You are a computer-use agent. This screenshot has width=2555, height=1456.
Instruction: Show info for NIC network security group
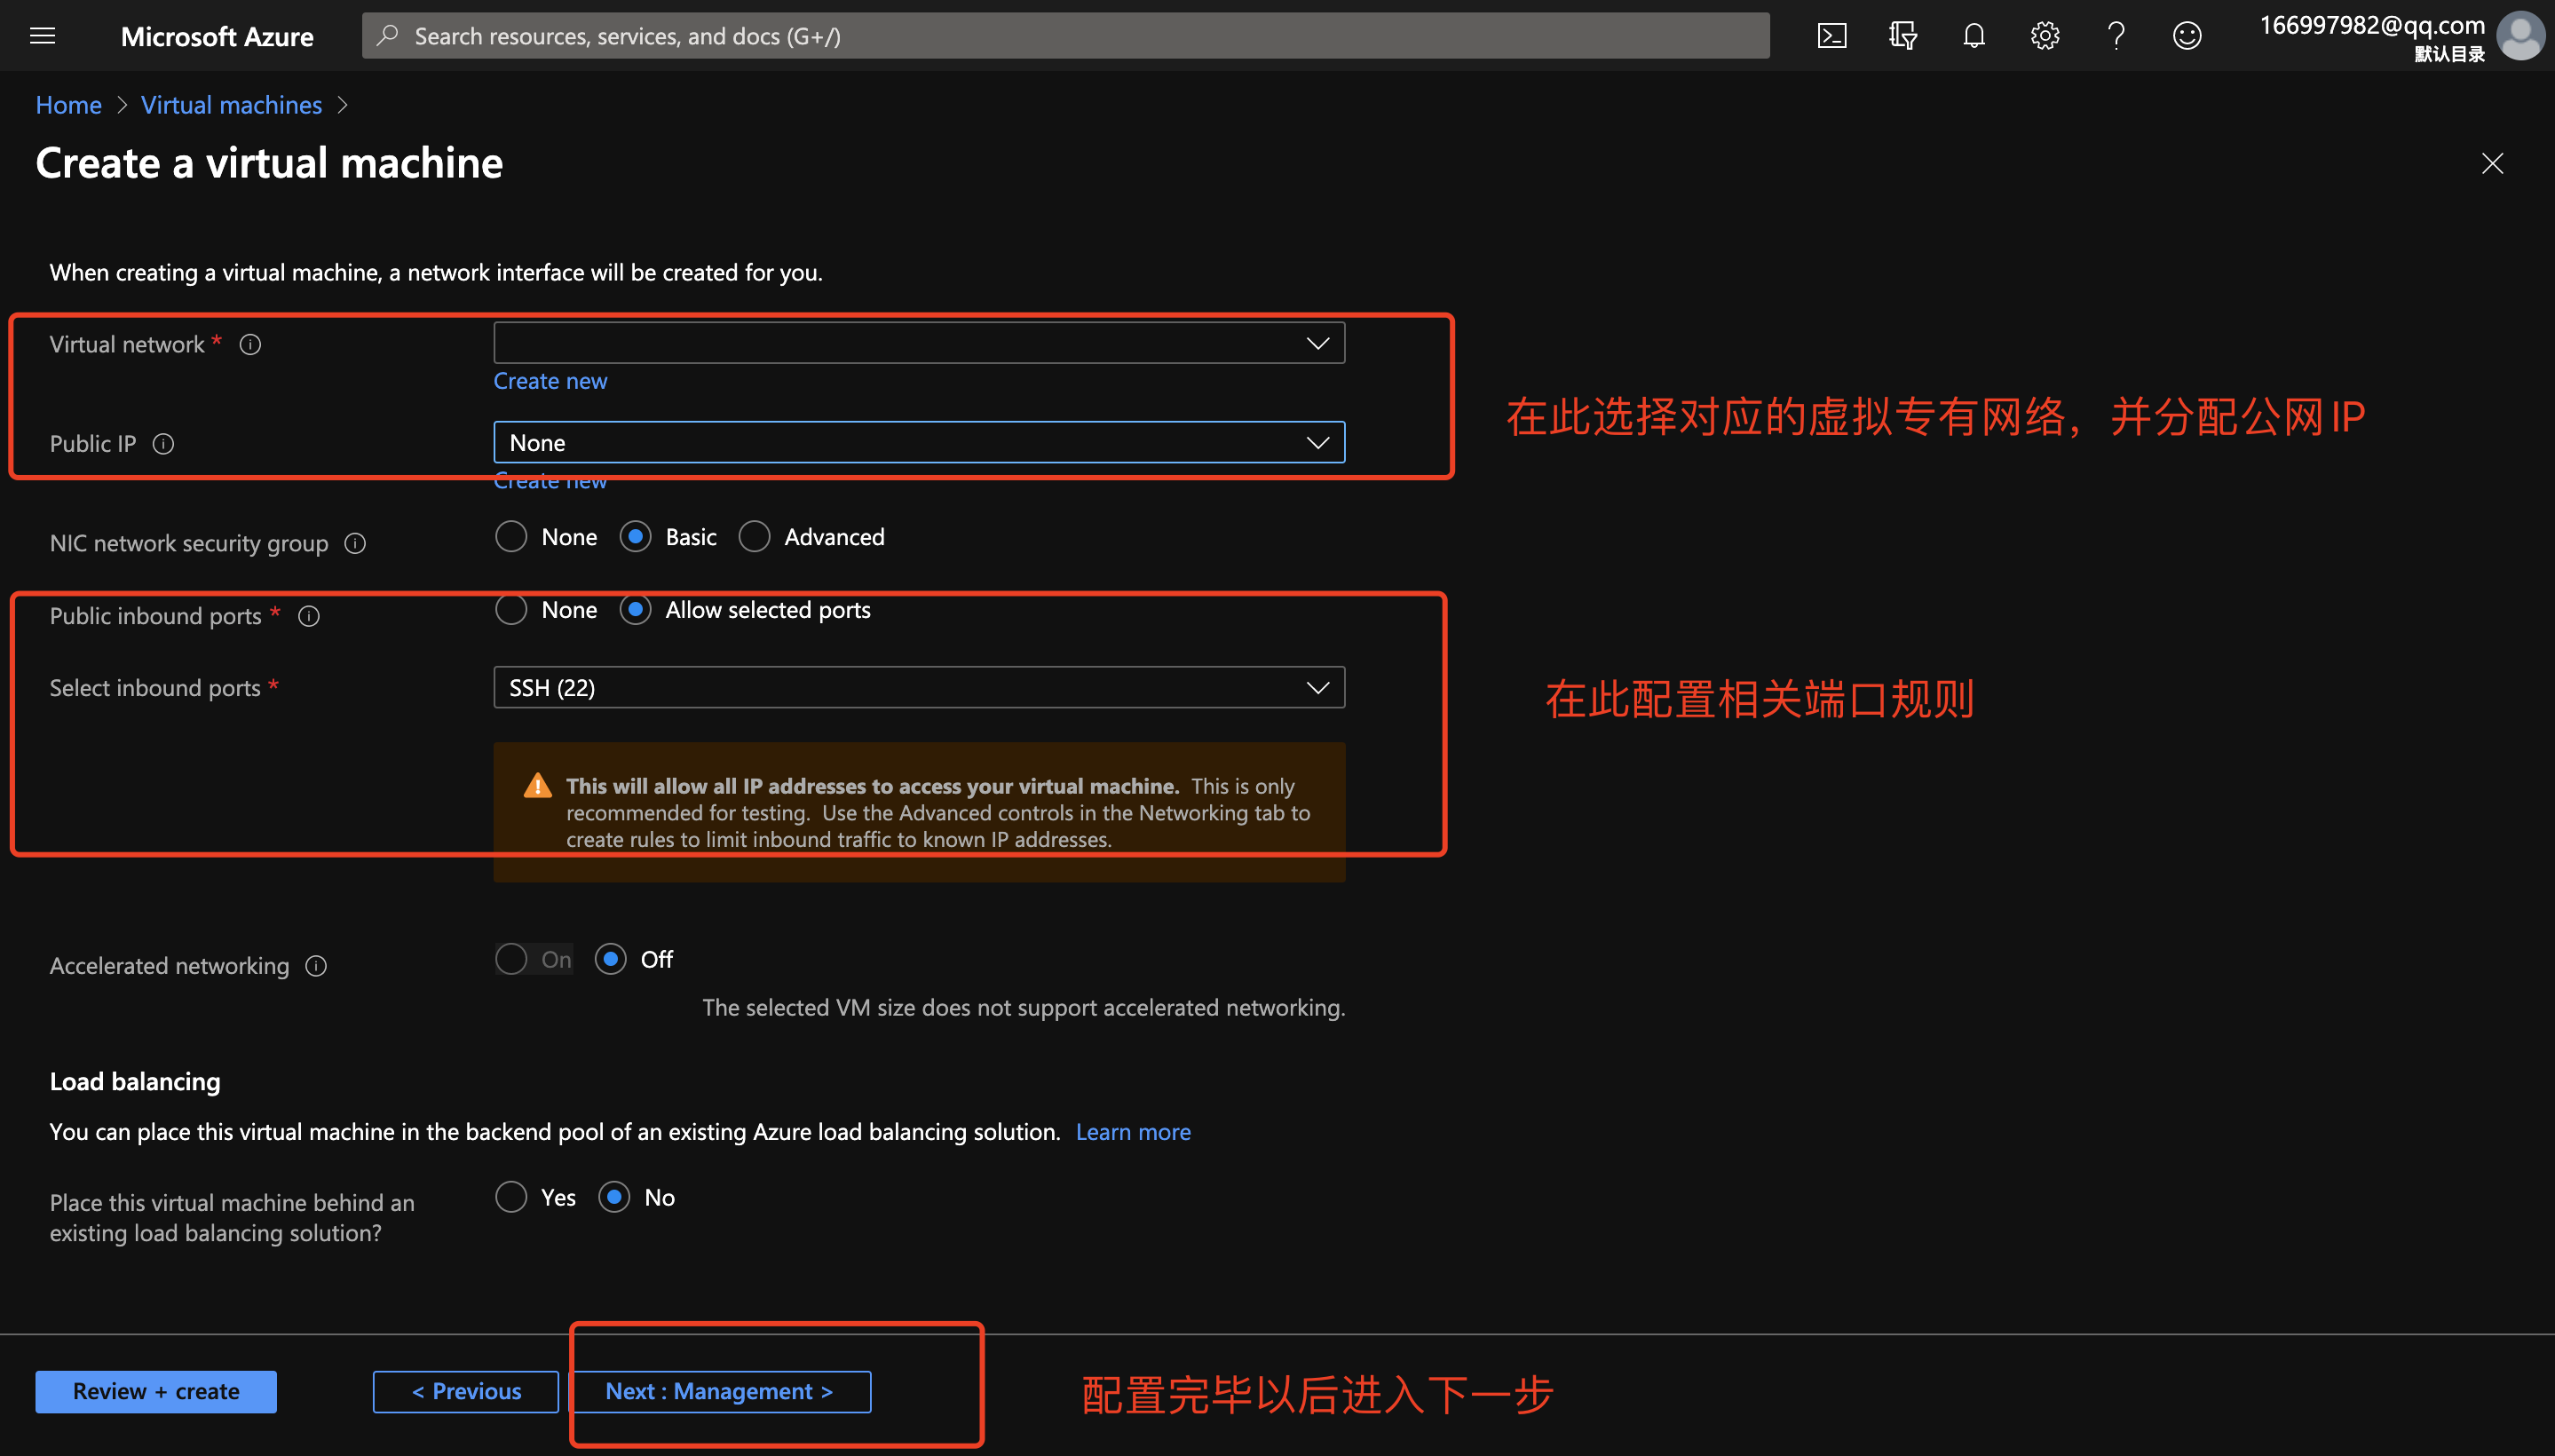click(355, 543)
